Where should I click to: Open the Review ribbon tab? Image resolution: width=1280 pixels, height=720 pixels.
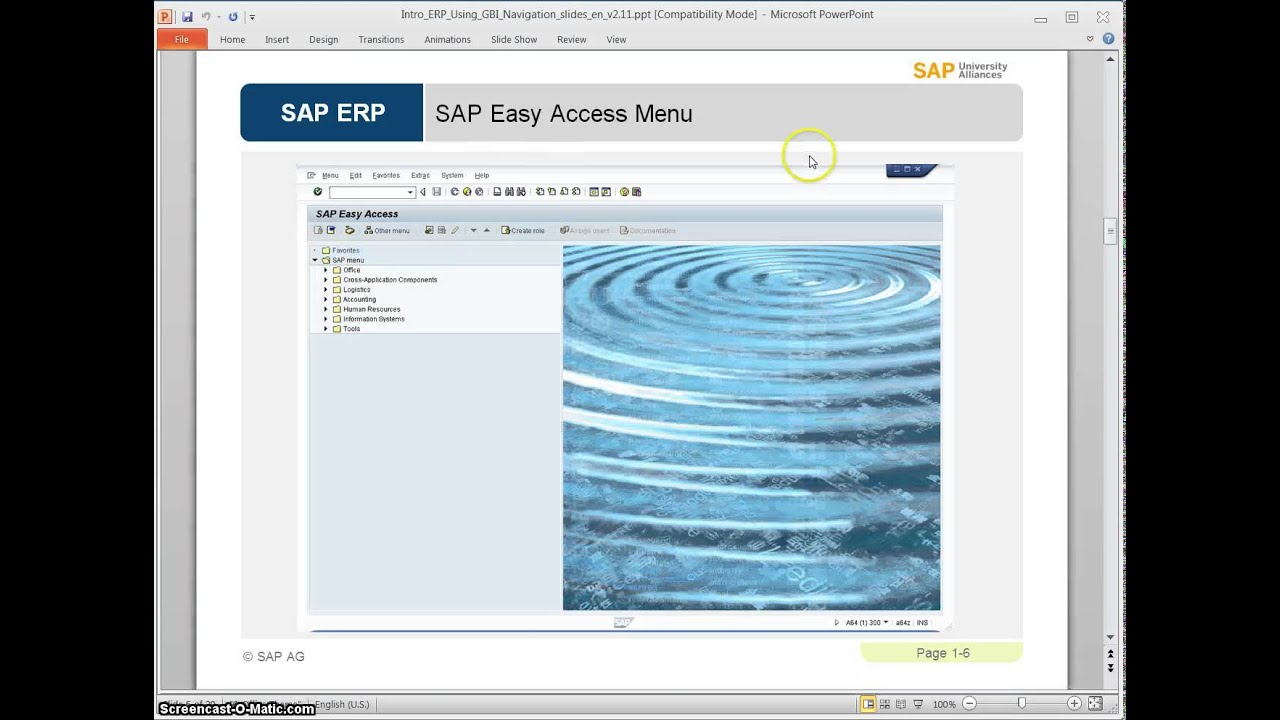point(572,39)
